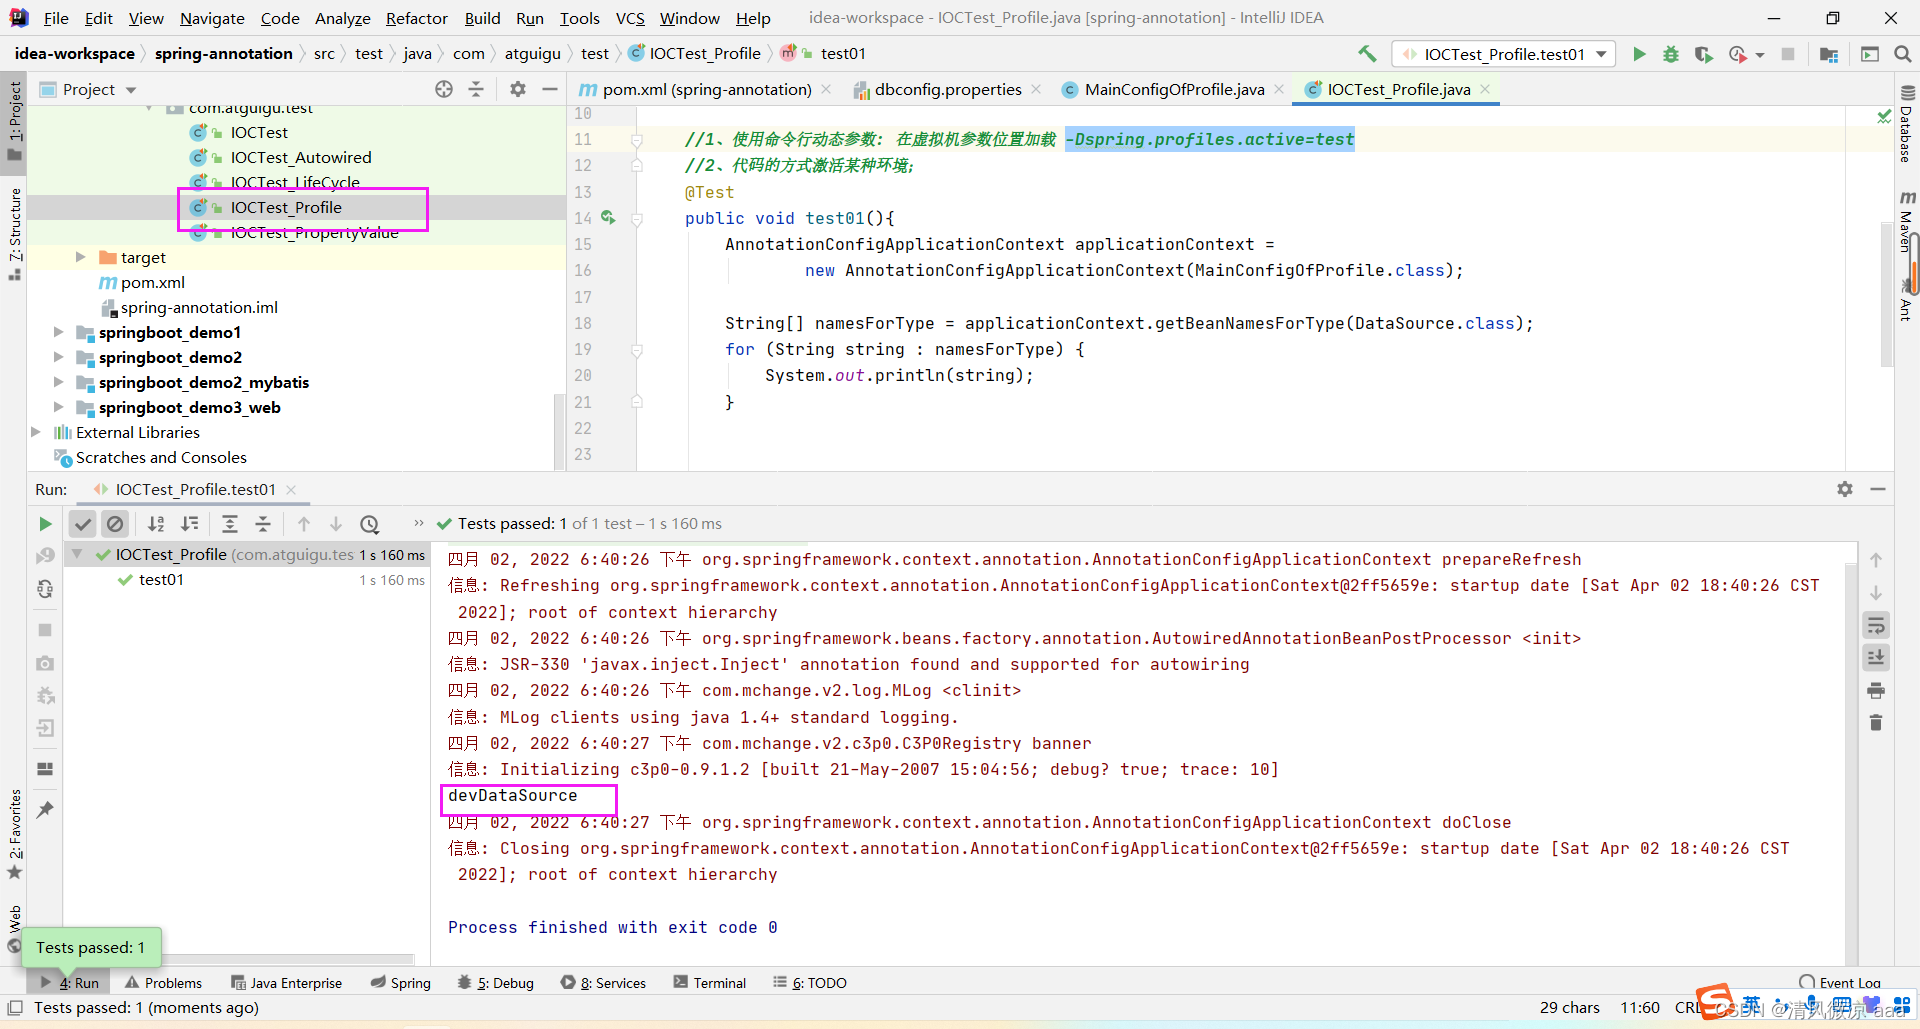Hide the Project panel using the minus icon
This screenshot has width=1920, height=1029.
click(x=550, y=90)
